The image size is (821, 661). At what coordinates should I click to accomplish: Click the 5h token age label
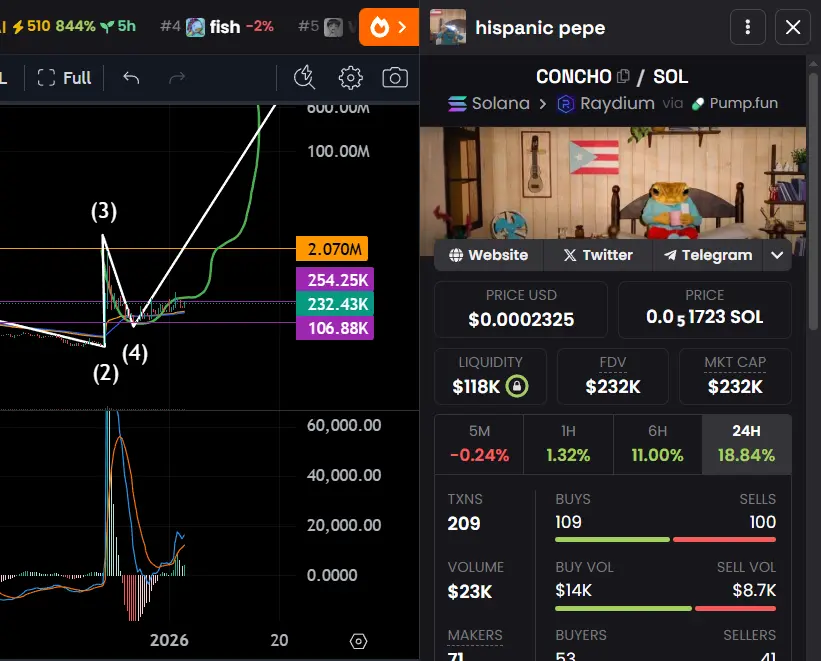click(x=126, y=26)
